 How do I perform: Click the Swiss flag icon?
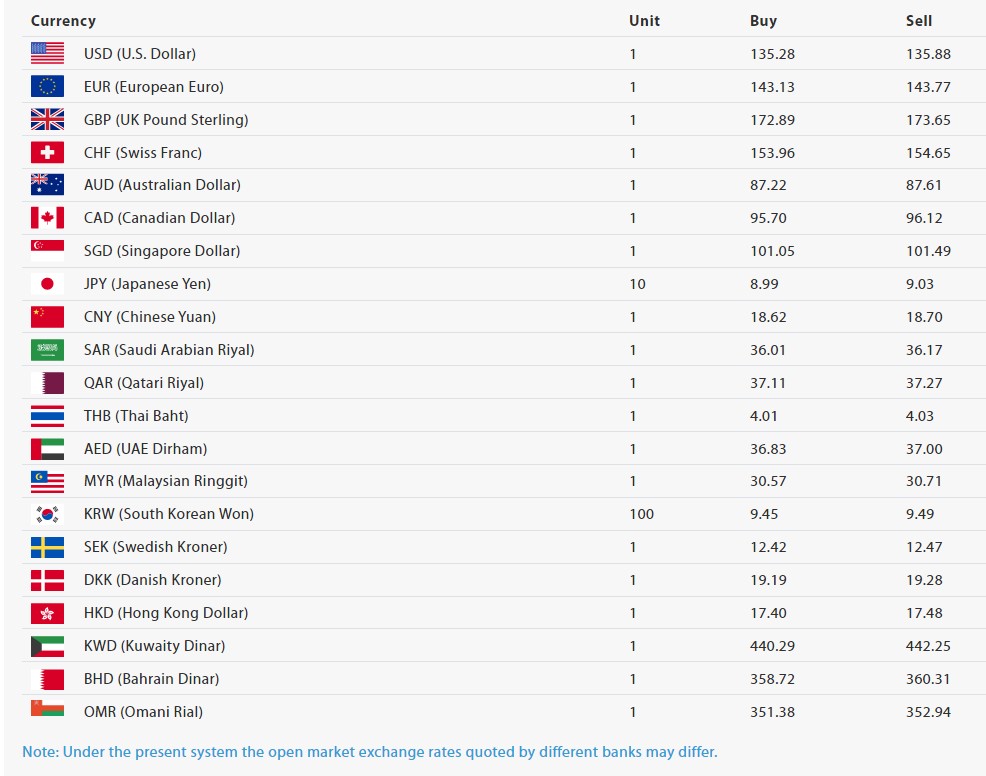point(47,153)
